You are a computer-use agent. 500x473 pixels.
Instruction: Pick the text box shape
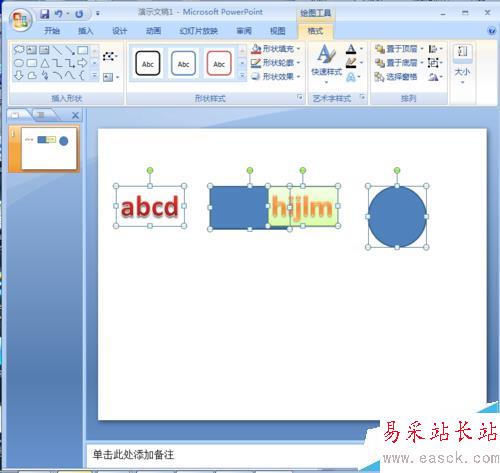[32, 50]
